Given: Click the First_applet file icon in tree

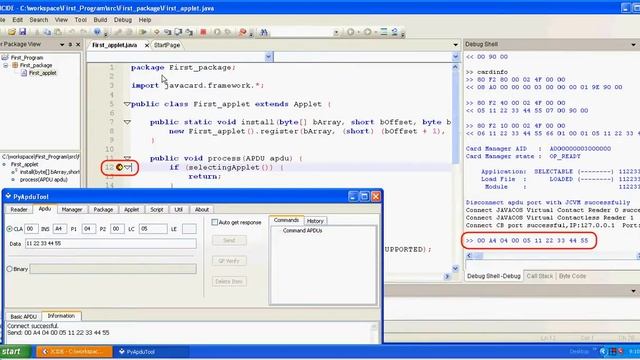Looking at the screenshot, I should tap(24, 73).
